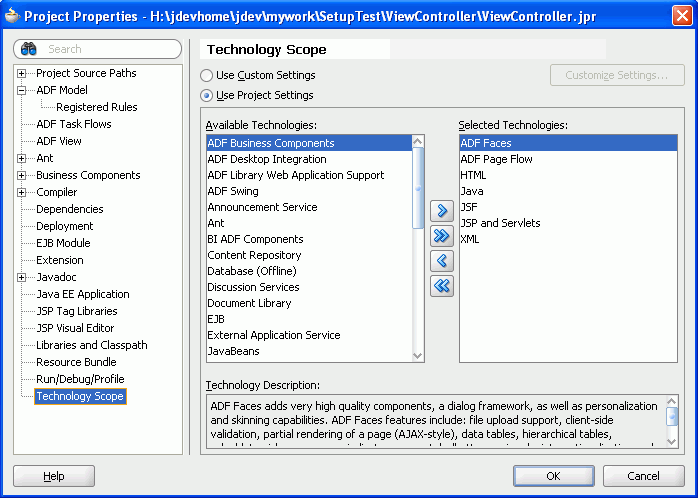
Task: Click the binoculars search icon
Action: click(29, 49)
